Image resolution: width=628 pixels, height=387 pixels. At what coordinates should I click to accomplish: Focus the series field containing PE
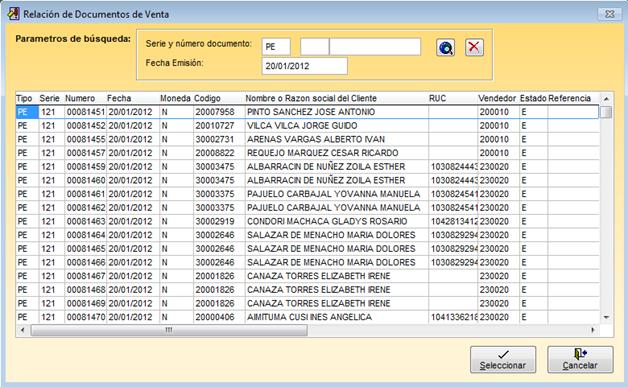(276, 47)
